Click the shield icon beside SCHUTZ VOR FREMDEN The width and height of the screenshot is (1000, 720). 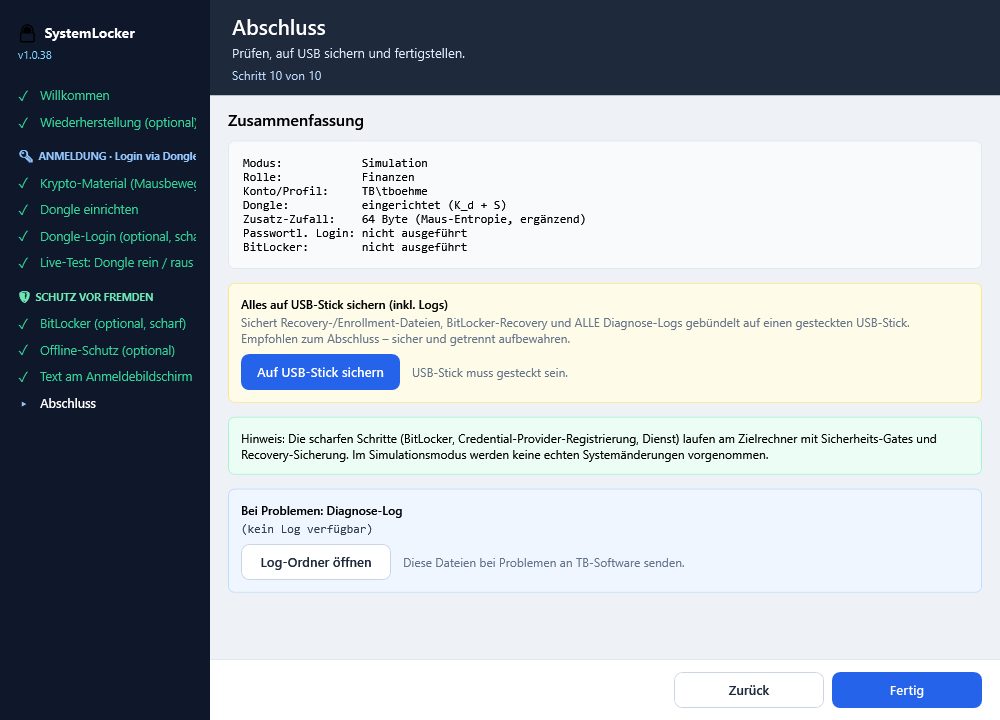[24, 297]
